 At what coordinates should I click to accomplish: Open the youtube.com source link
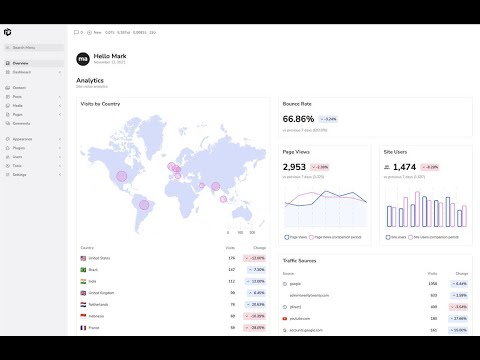click(x=300, y=319)
